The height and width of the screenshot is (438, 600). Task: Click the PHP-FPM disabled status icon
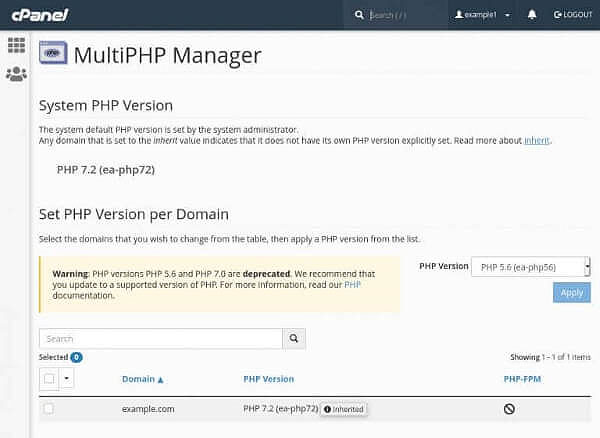509,409
